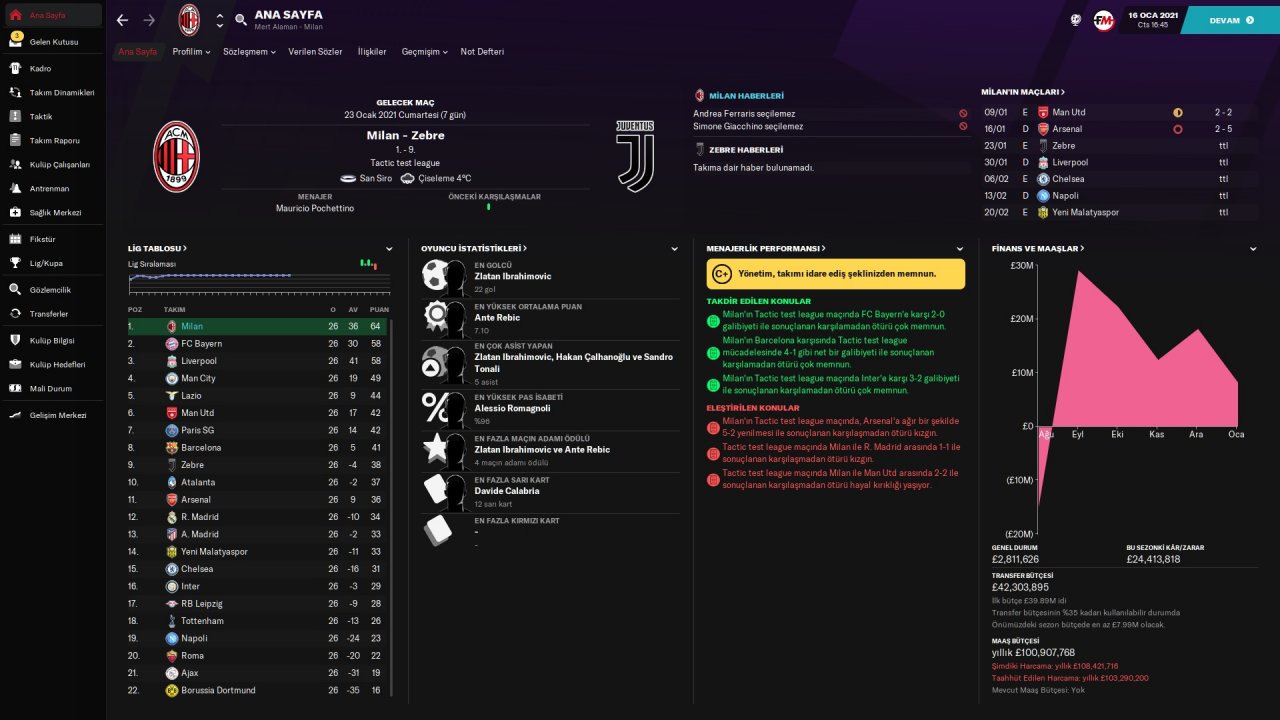Open Oyuncu İstatistikleri panel options chevron
The height and width of the screenshot is (720, 1280).
(674, 248)
